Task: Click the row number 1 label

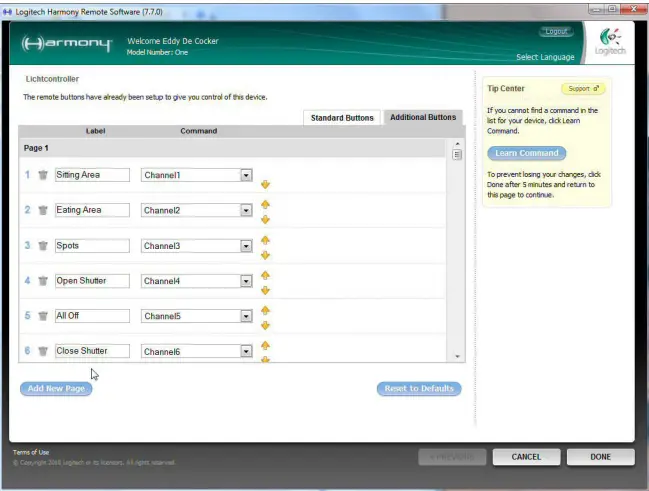Action: point(27,175)
